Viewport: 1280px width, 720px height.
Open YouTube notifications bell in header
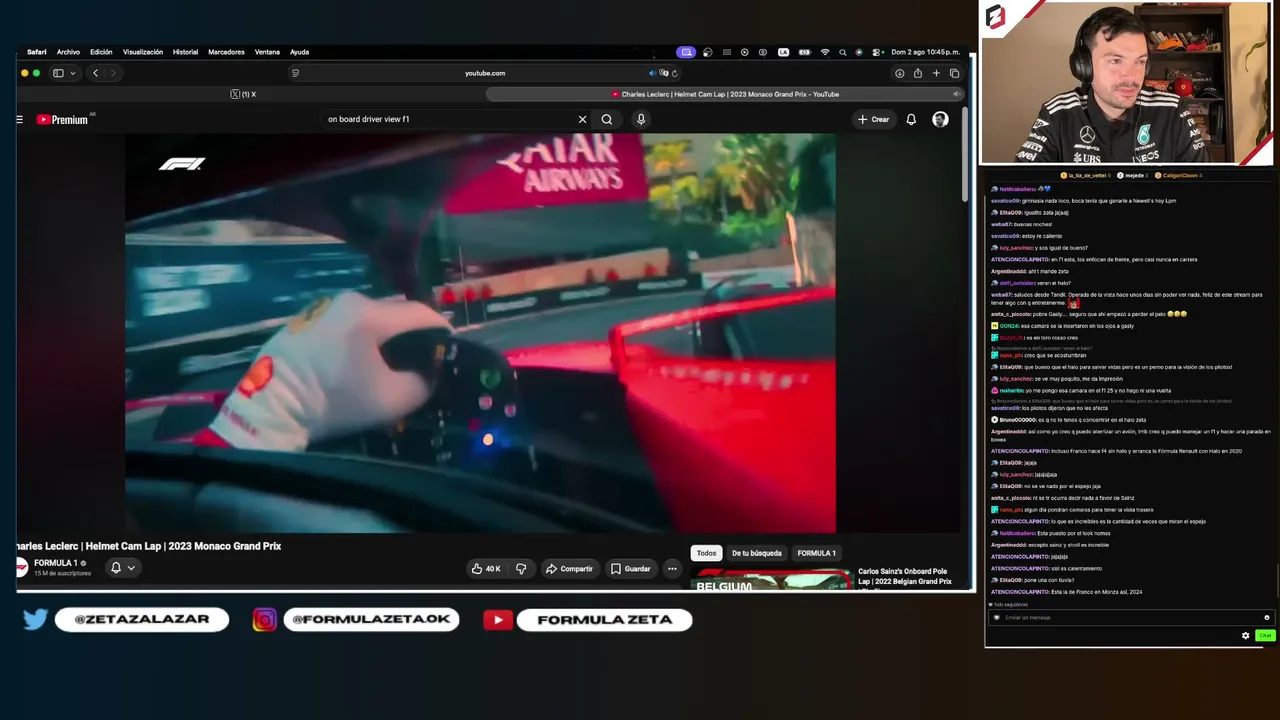point(911,120)
